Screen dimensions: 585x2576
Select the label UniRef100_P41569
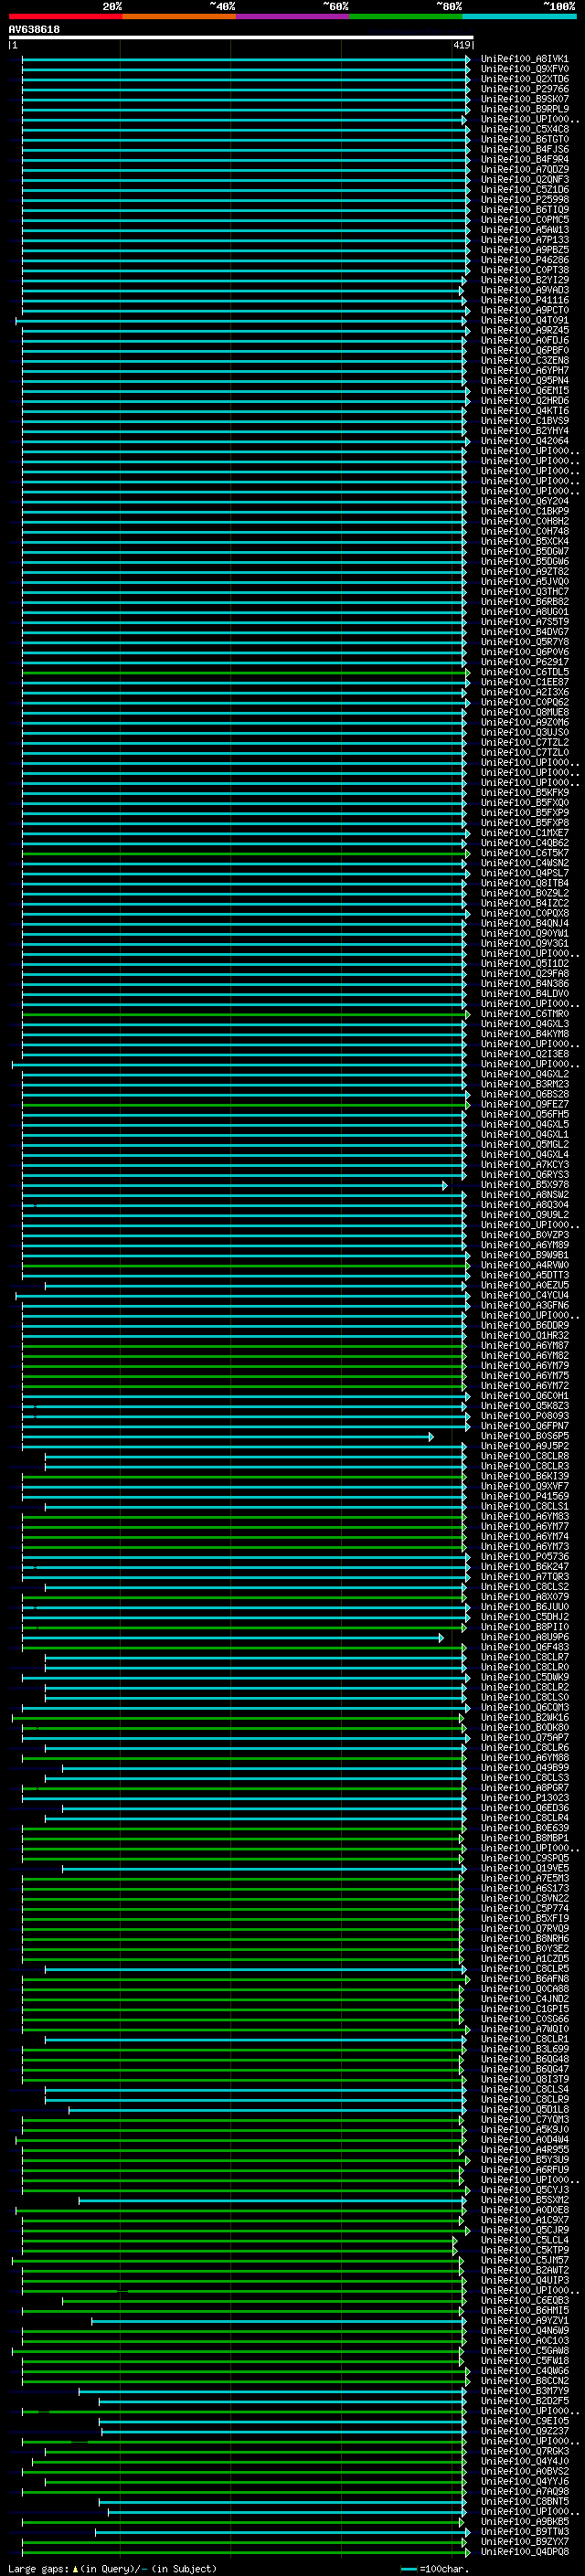(524, 1496)
